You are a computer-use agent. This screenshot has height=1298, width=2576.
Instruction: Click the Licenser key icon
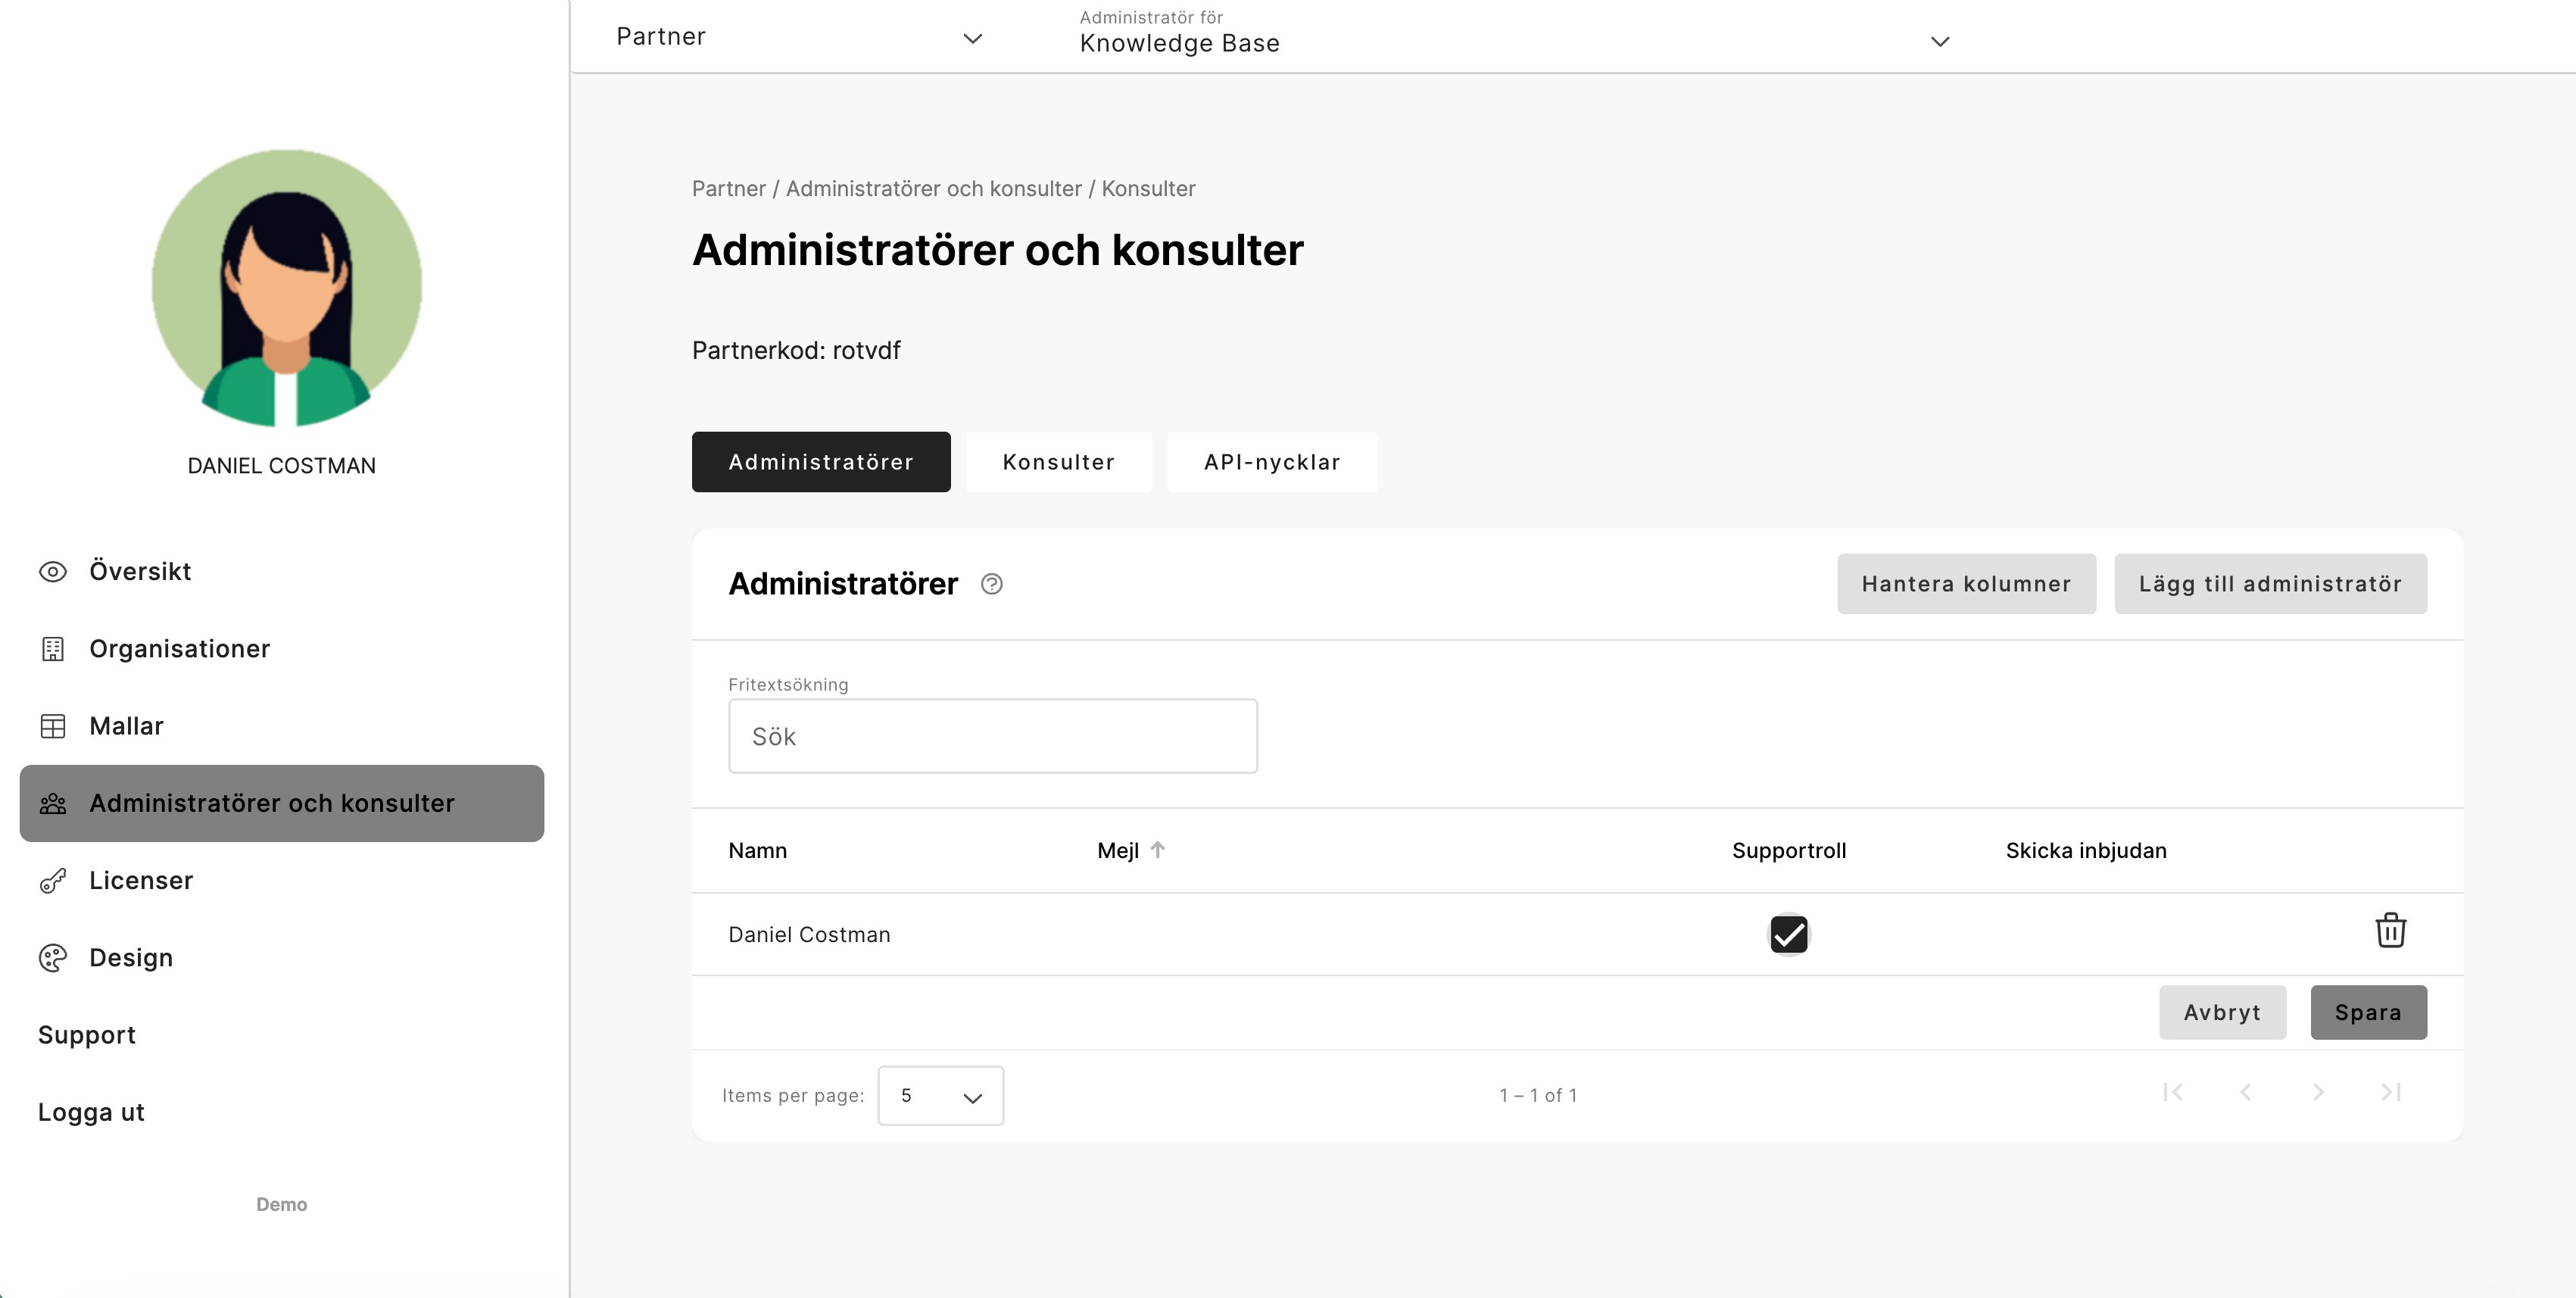53,881
